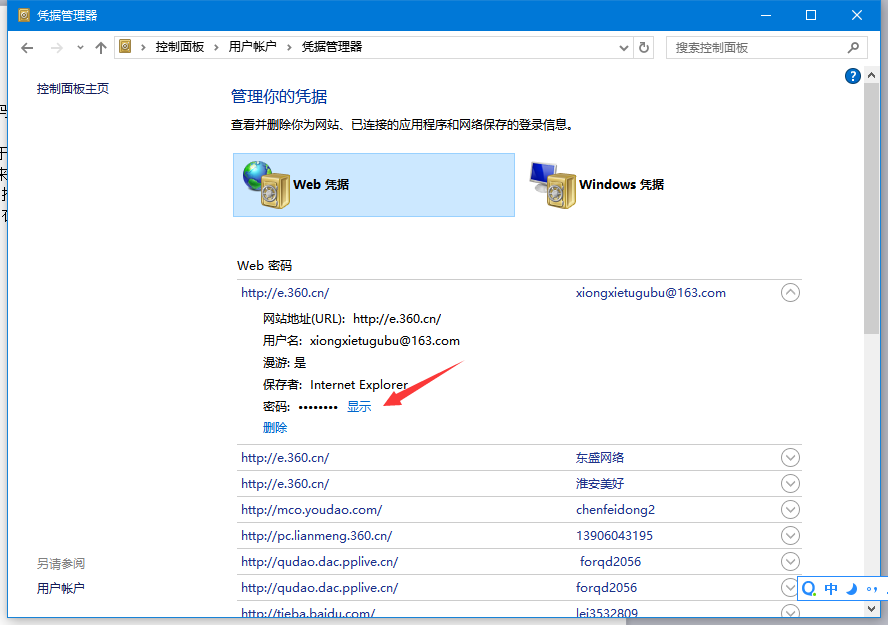Viewport: 888px width, 625px height.
Task: Expand the lei3532809 baidu entry
Action: [790, 612]
